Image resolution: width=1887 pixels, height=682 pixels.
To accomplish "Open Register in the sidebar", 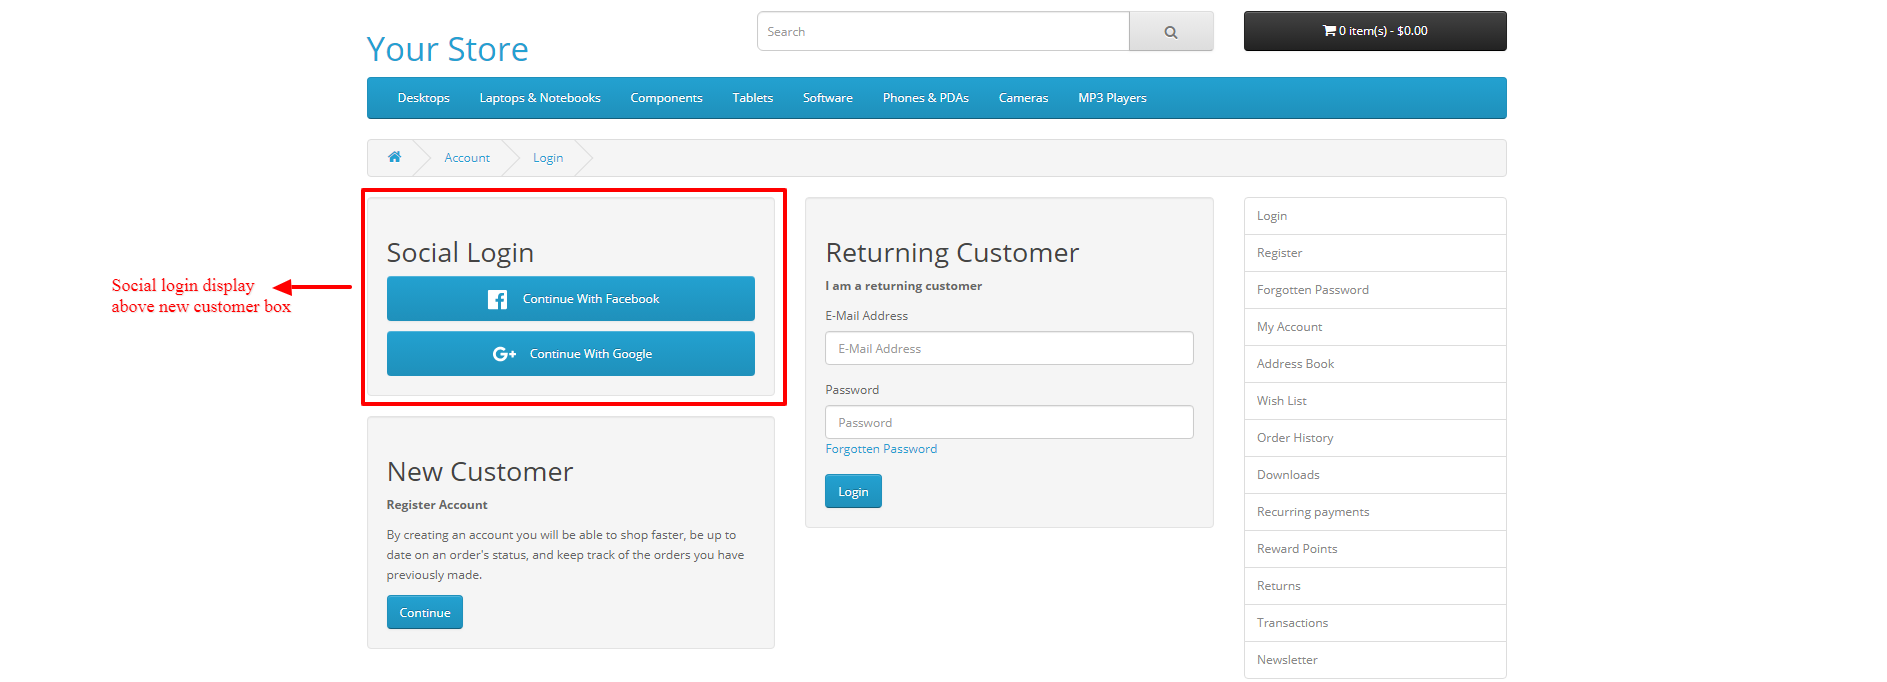I will [1279, 253].
